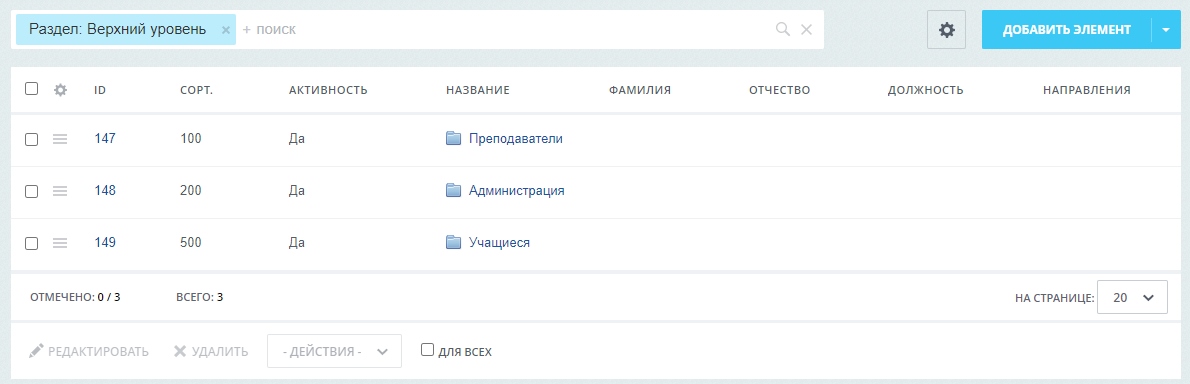1190x384 pixels.
Task: Open the column settings gear in table header
Action: [61, 90]
